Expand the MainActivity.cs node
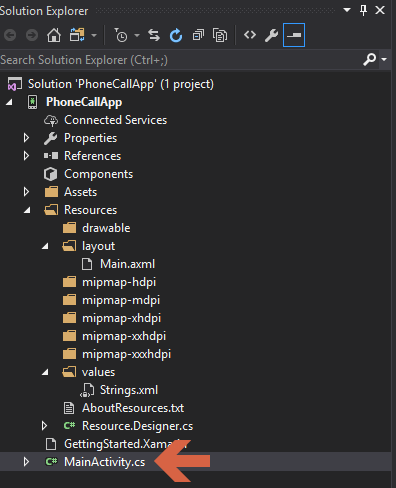This screenshot has width=396, height=488. [26, 462]
